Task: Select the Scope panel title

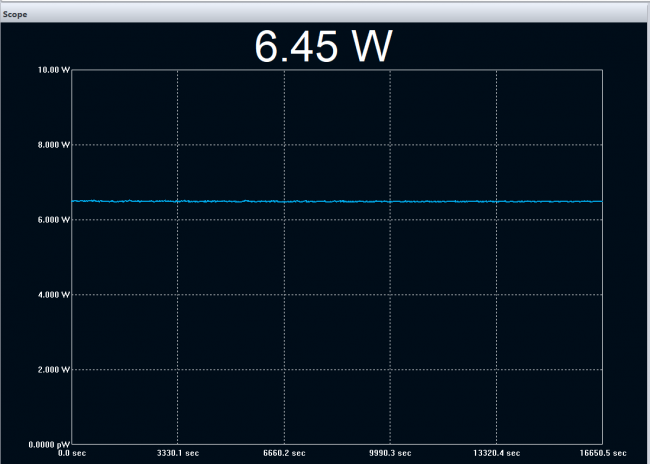Action: coord(15,14)
